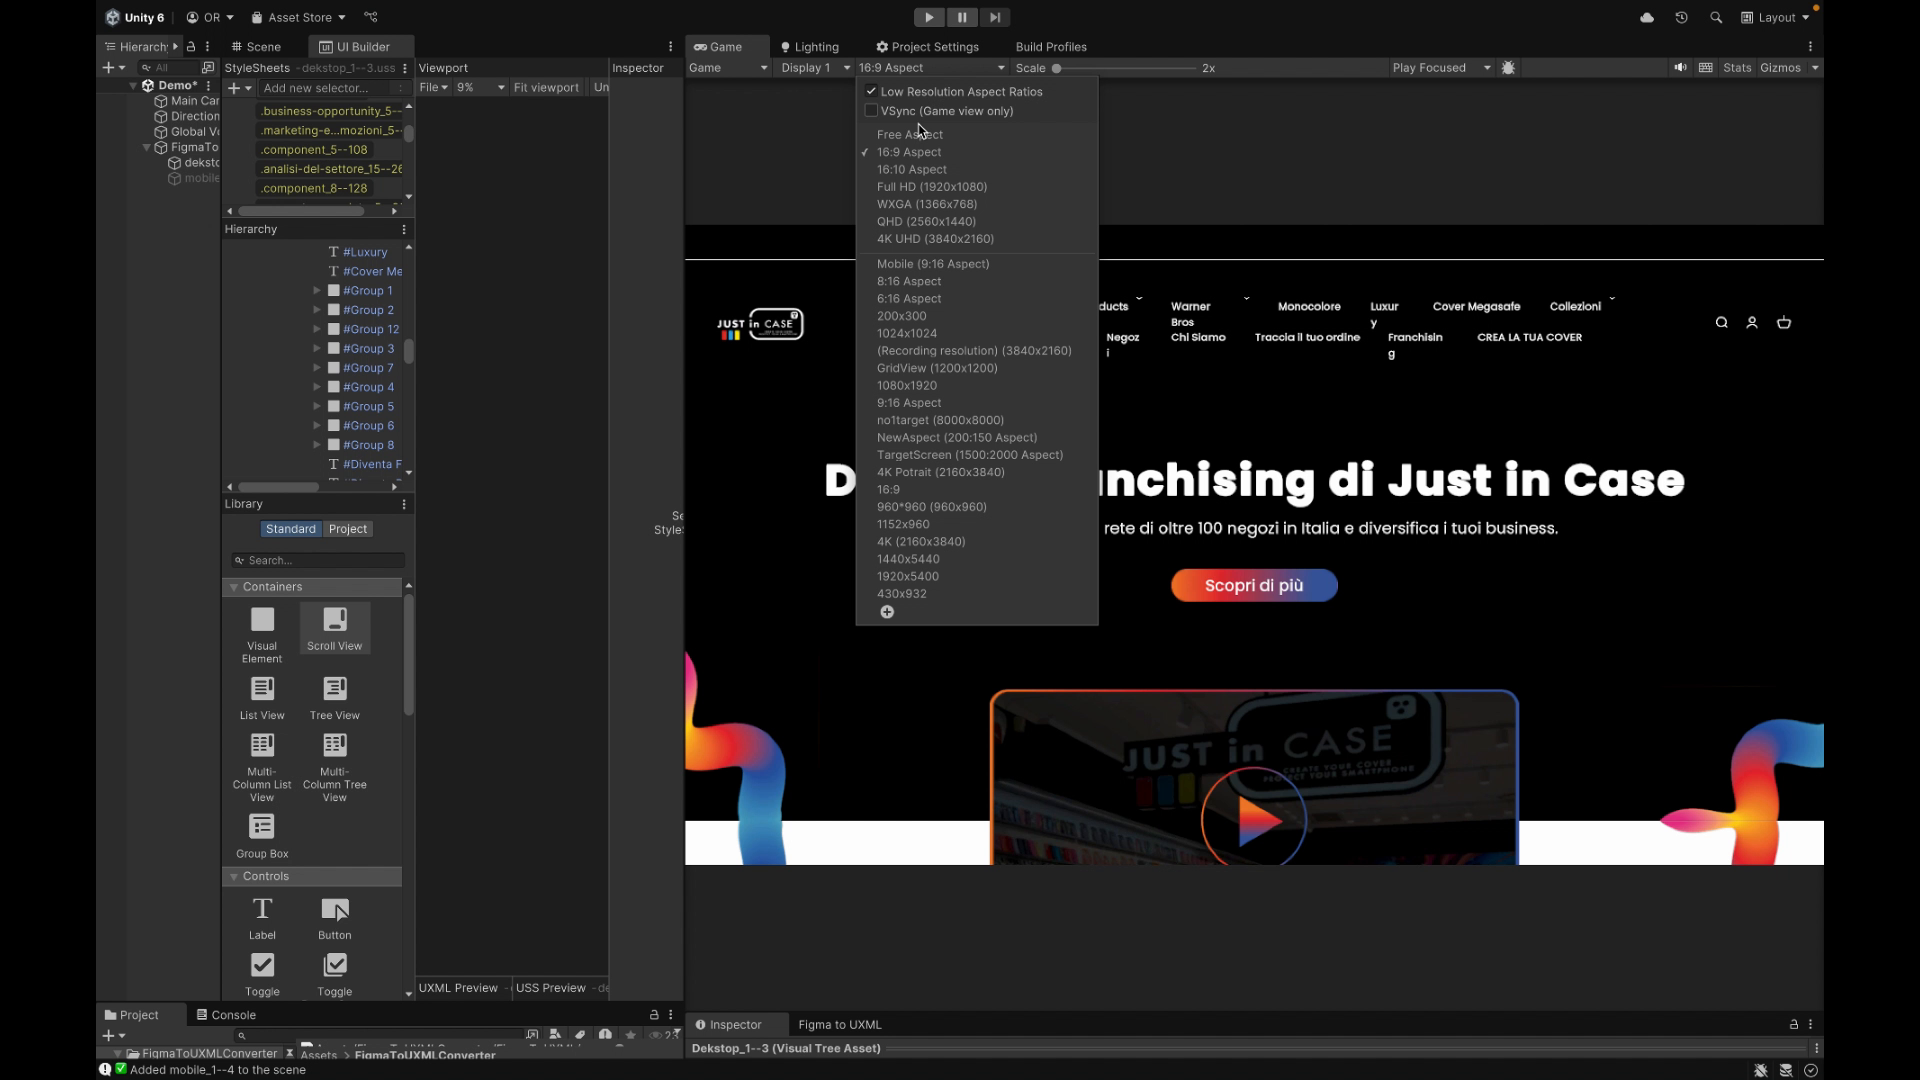The width and height of the screenshot is (1920, 1080).
Task: Switch to the UI Builder tab
Action: tap(355, 47)
